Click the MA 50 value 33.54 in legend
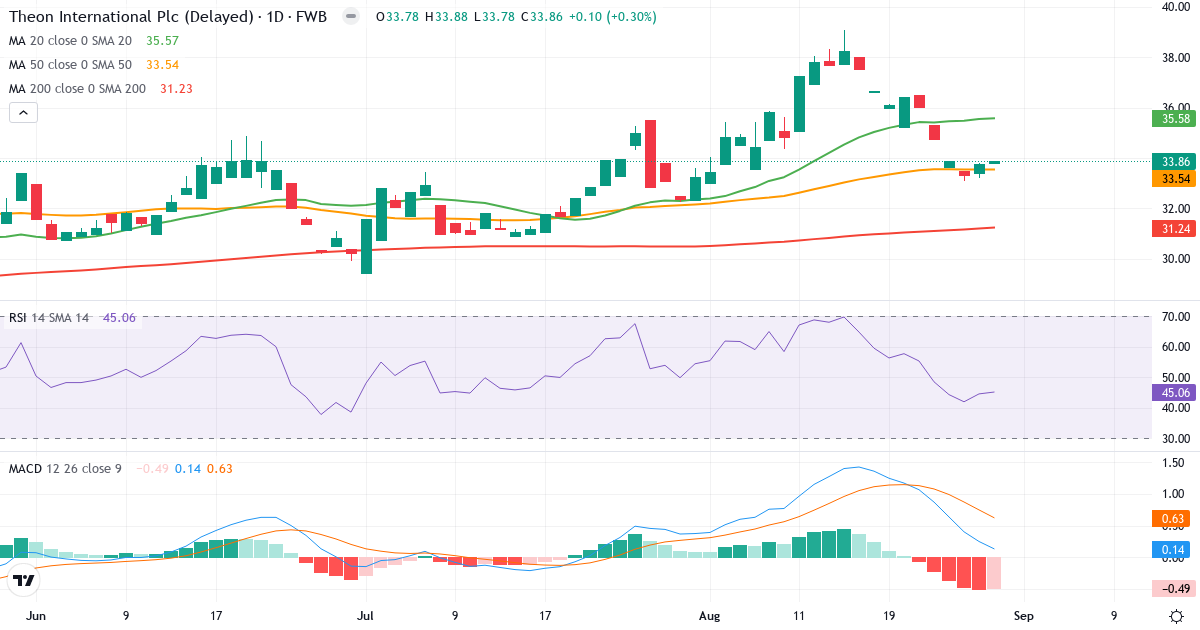 [x=162, y=65]
